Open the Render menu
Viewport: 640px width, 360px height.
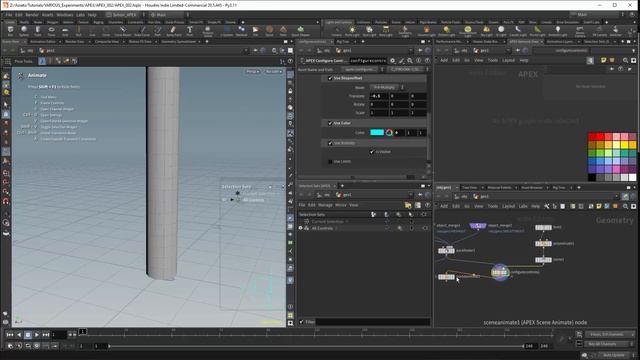pyautogui.click(x=32, y=15)
